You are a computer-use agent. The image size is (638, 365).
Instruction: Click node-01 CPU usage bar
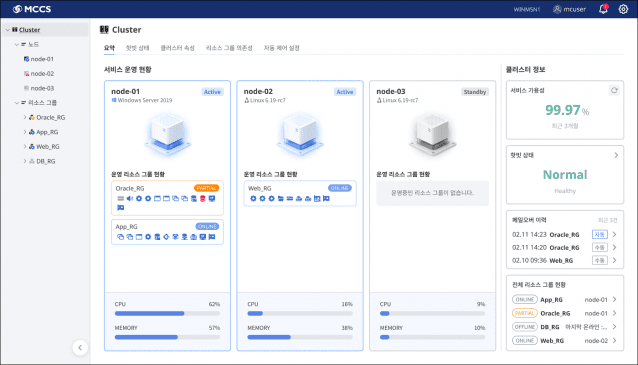coord(167,314)
